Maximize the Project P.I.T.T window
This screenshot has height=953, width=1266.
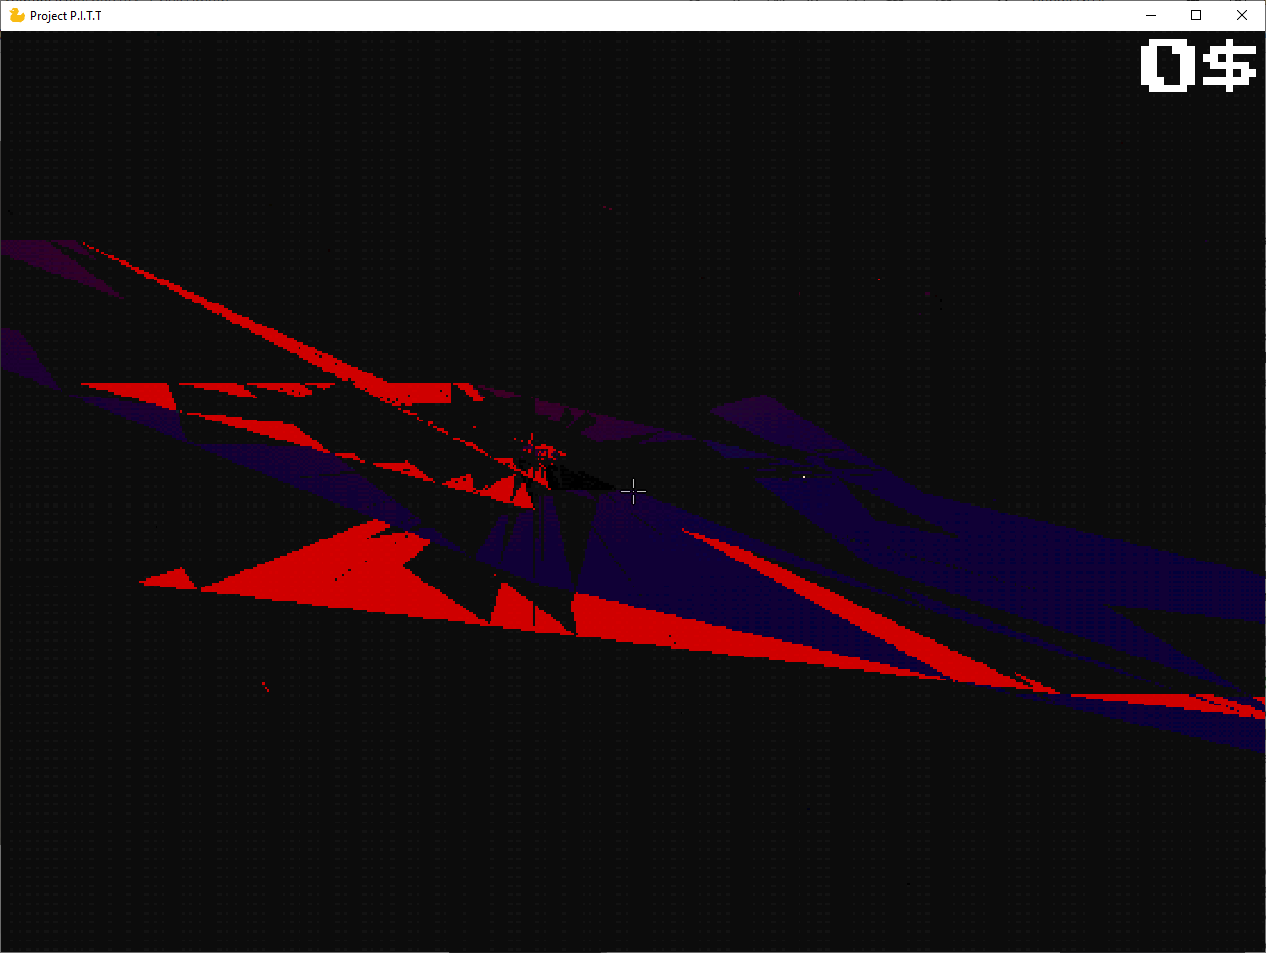1196,15
